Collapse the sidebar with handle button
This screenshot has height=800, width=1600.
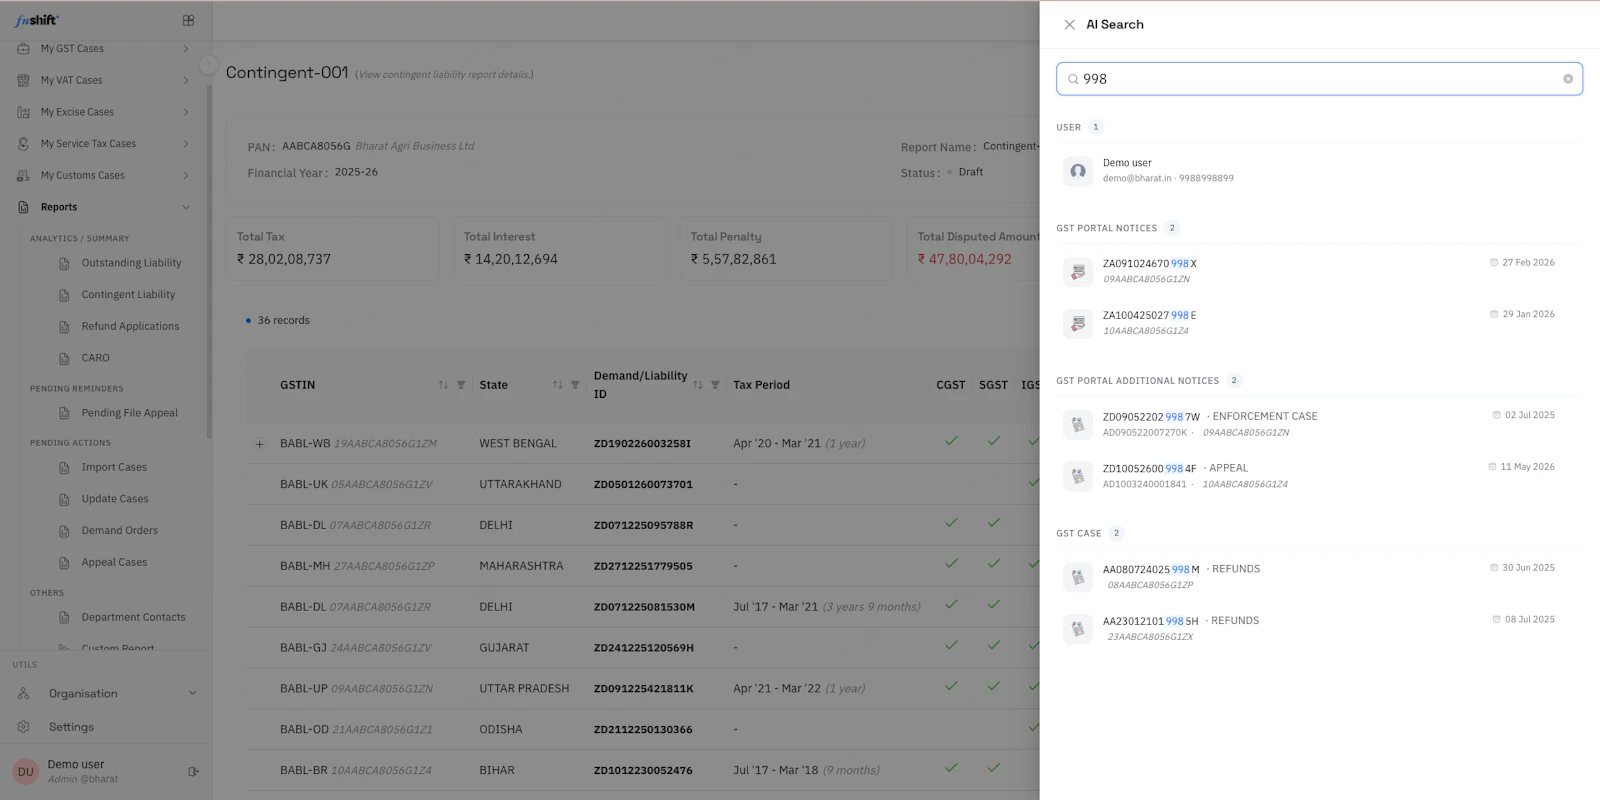209,65
